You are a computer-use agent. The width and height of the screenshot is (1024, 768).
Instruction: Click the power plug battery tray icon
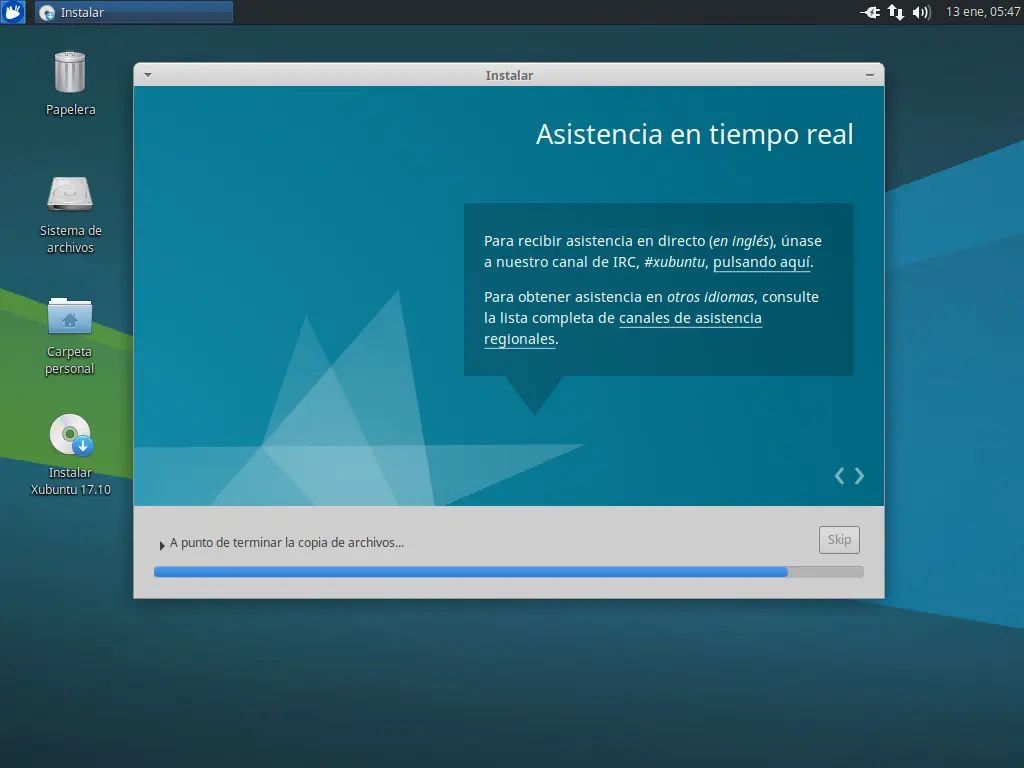tap(871, 12)
